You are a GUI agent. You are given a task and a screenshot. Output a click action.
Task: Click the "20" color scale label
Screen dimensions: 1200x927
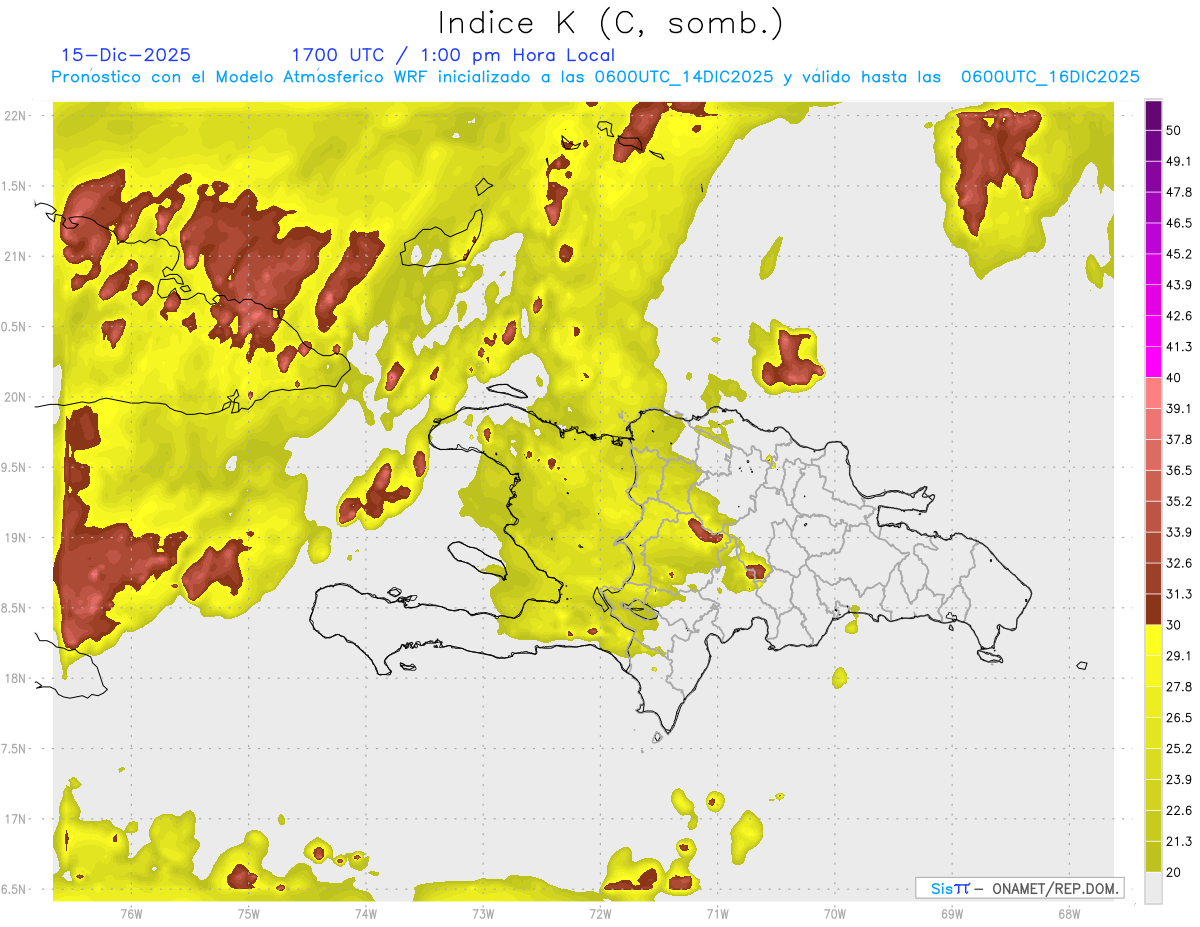pyautogui.click(x=1174, y=872)
